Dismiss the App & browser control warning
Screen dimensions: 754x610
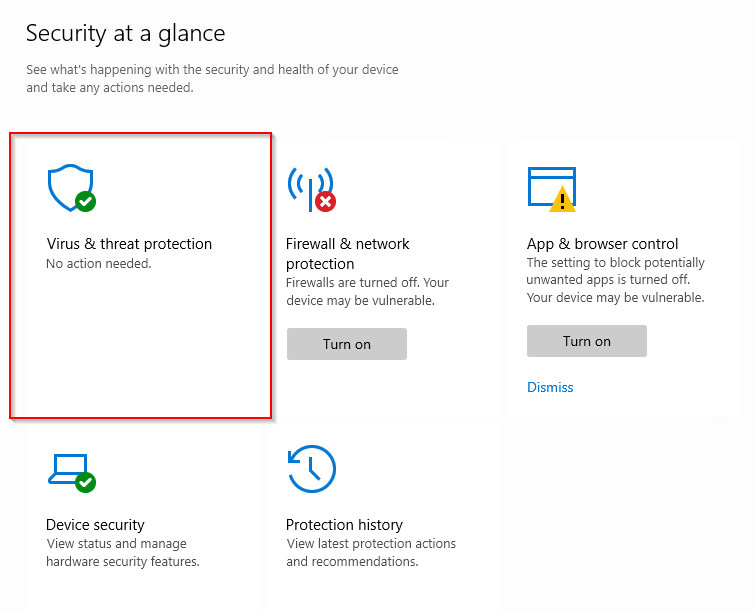pyautogui.click(x=550, y=387)
